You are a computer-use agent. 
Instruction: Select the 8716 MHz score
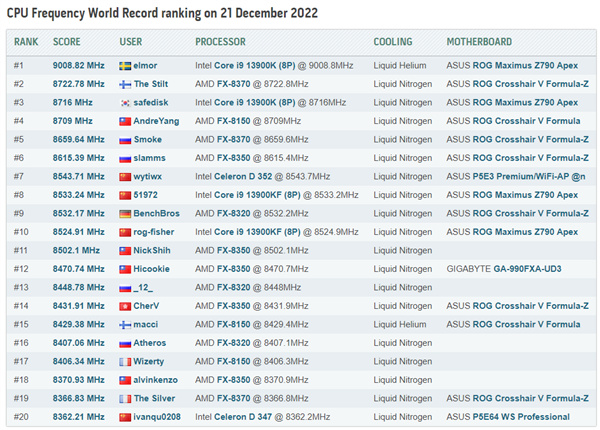click(72, 103)
